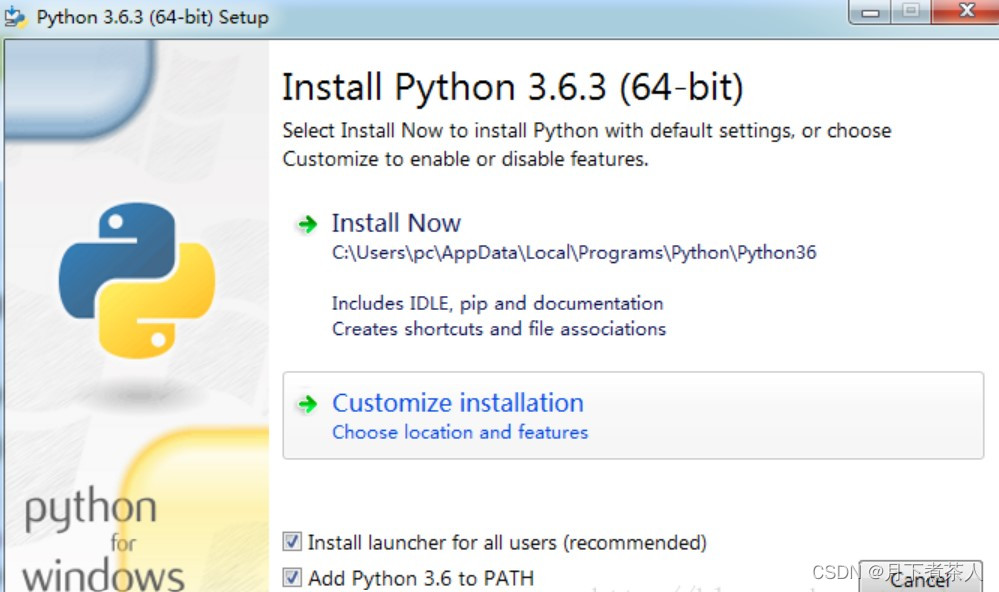This screenshot has width=999, height=592.
Task: Toggle Add Python 3.6 to PATH checkbox
Action: point(292,578)
